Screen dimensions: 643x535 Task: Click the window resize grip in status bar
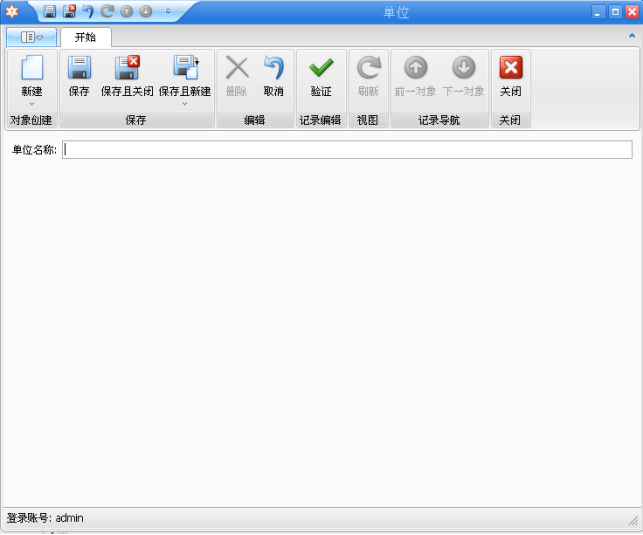(x=634, y=521)
